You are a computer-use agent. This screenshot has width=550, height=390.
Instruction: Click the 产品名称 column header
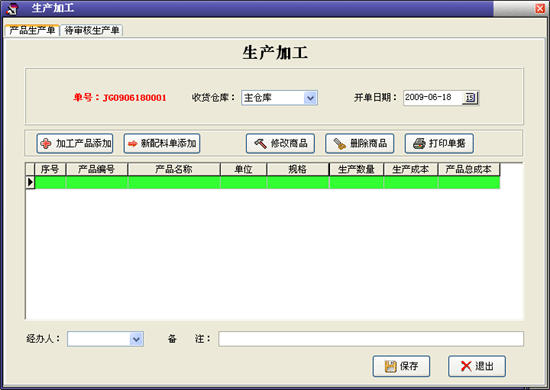[174, 169]
